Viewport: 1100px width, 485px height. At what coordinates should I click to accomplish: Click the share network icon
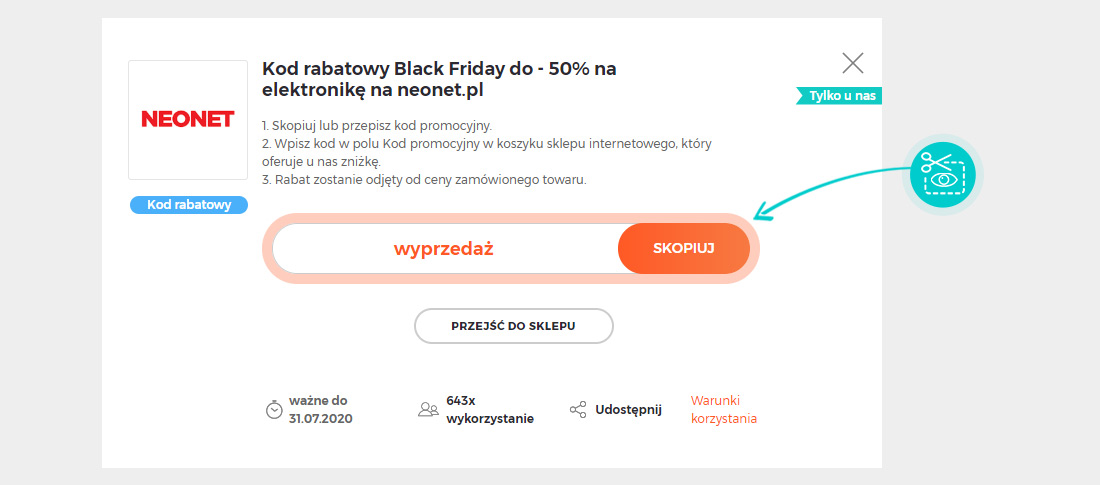(578, 410)
